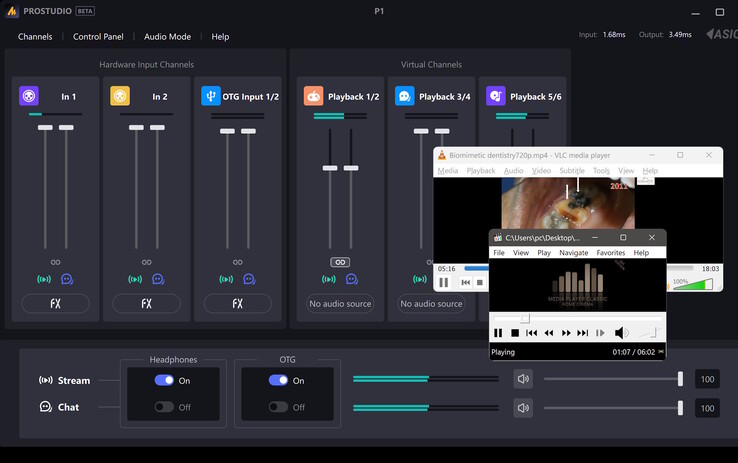
Task: Click the In 2 yellow channel icon
Action: 120,96
